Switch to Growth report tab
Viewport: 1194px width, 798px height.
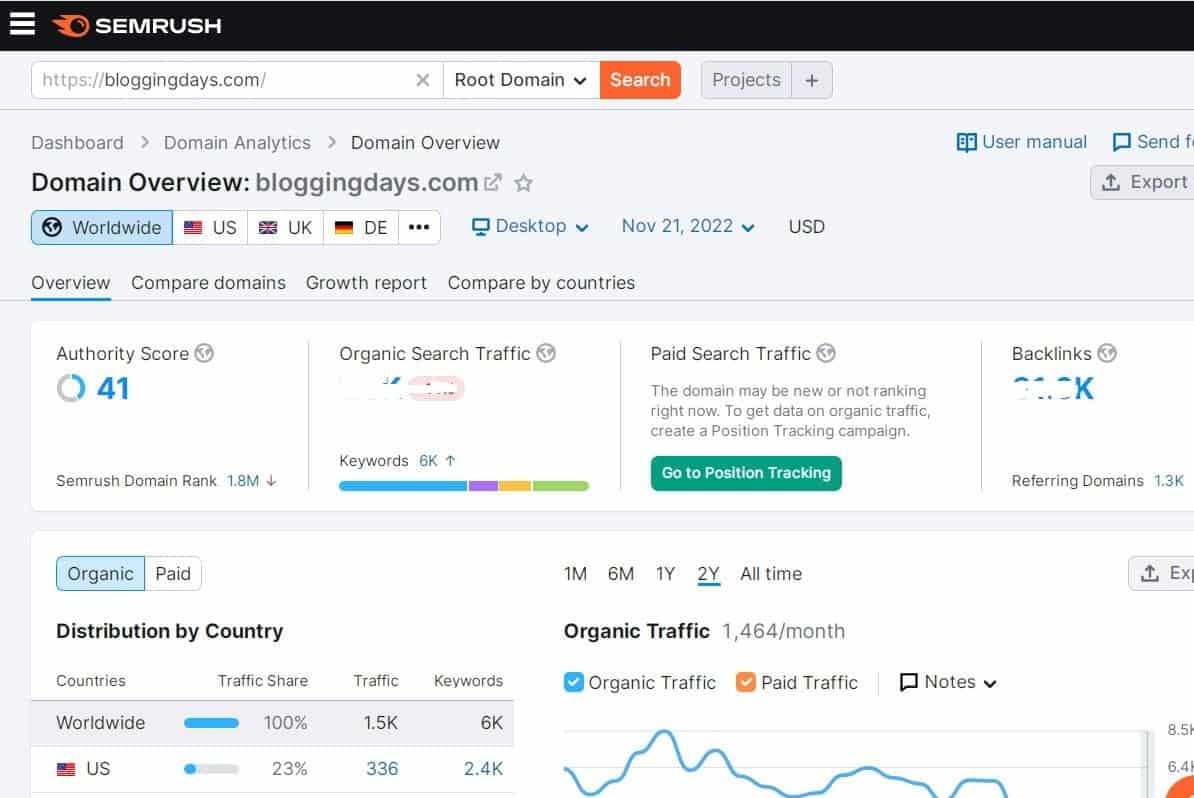(x=366, y=283)
